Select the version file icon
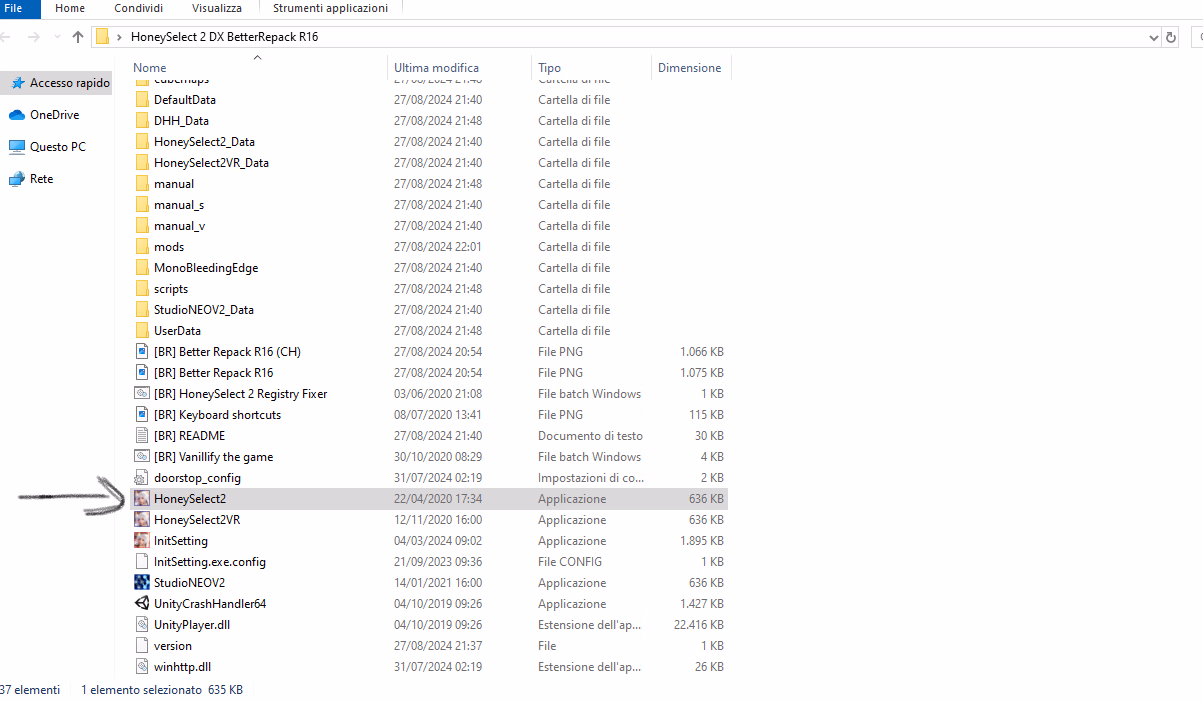This screenshot has width=1203, height=701. 142,645
